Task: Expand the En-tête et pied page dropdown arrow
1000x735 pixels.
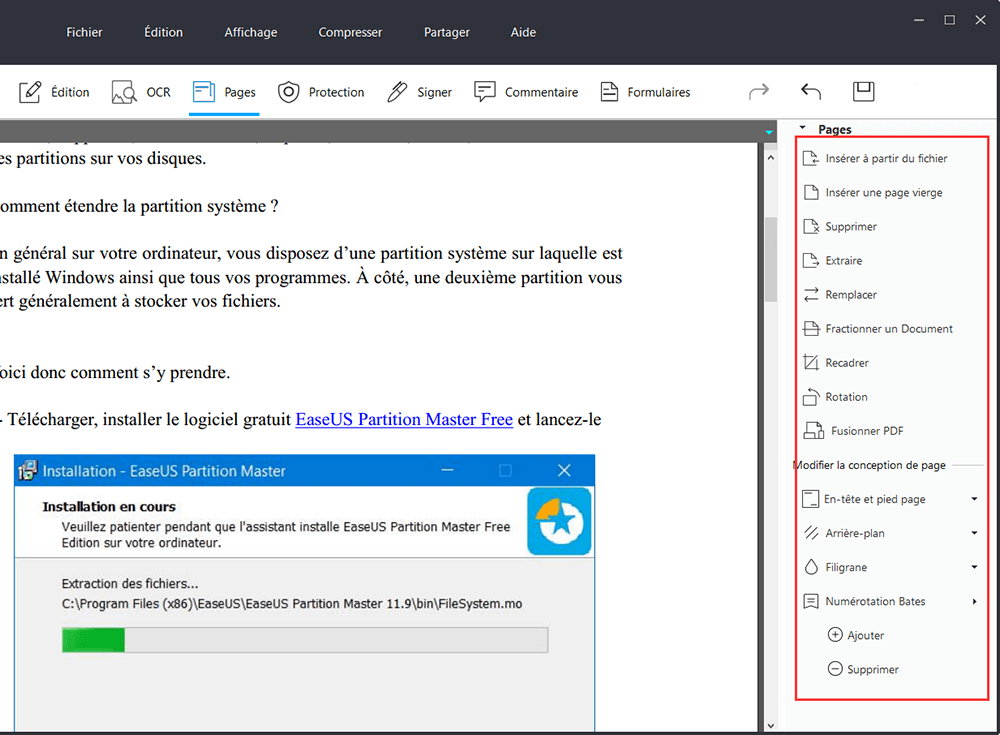Action: pos(974,499)
